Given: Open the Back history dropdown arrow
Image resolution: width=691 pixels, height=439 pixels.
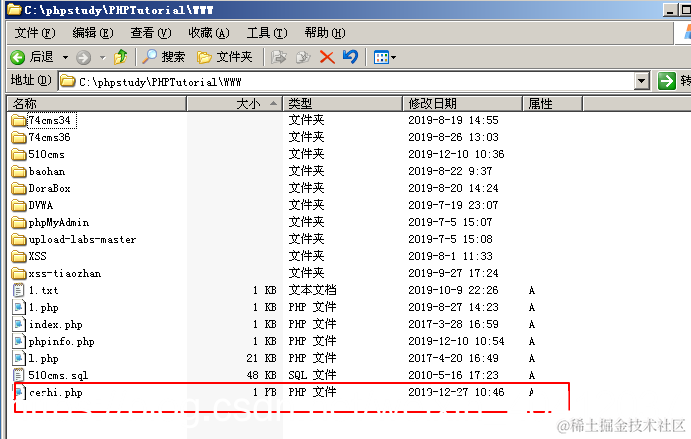Looking at the screenshot, I should [65, 57].
